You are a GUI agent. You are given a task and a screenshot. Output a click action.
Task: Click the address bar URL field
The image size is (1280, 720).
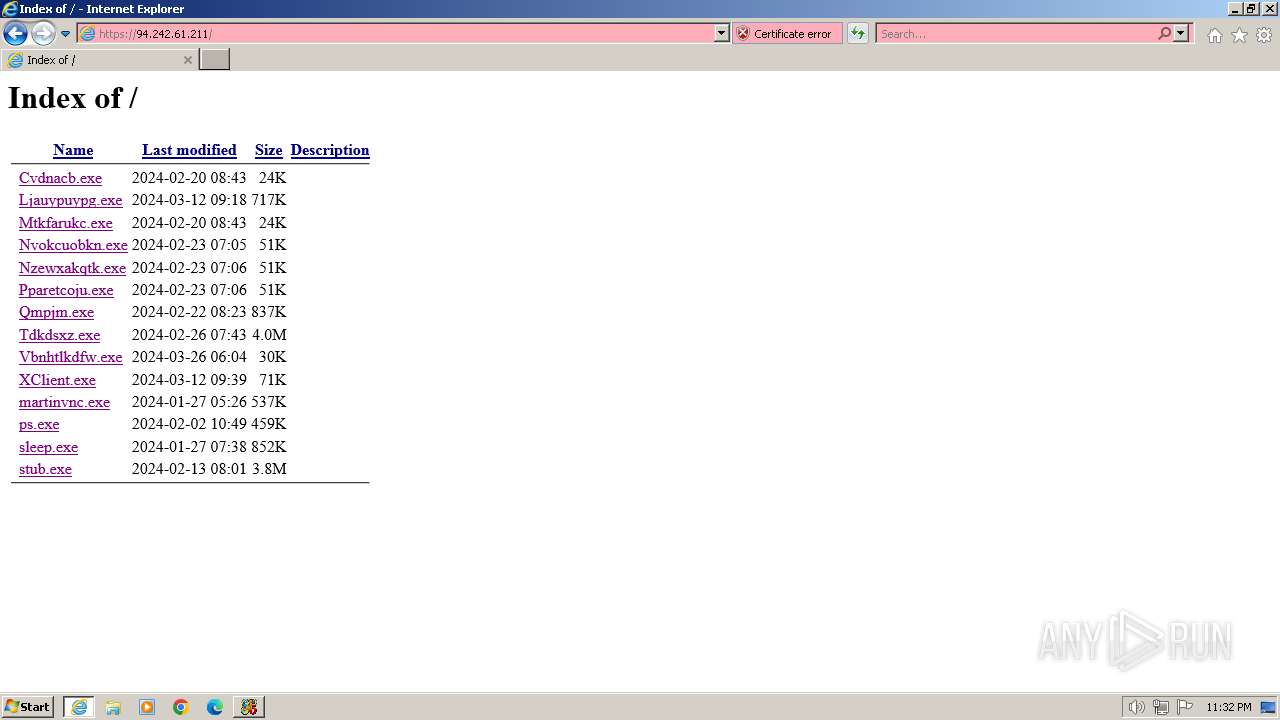(396, 34)
